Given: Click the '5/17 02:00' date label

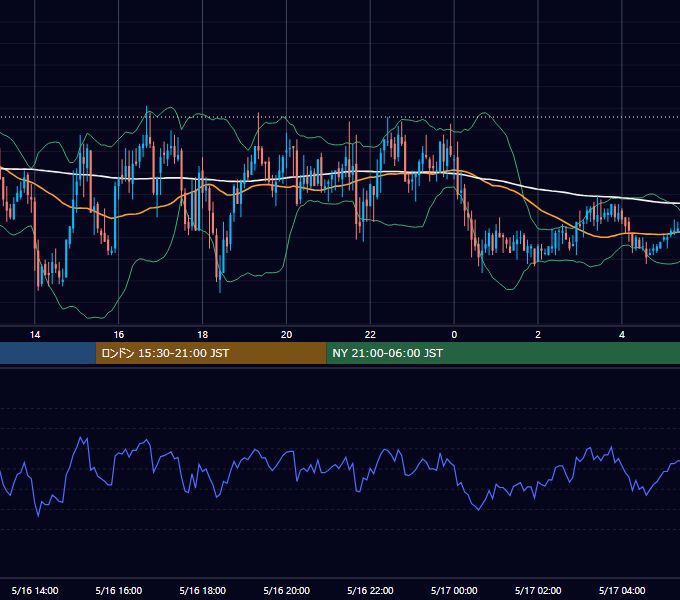Looking at the screenshot, I should pos(538,590).
